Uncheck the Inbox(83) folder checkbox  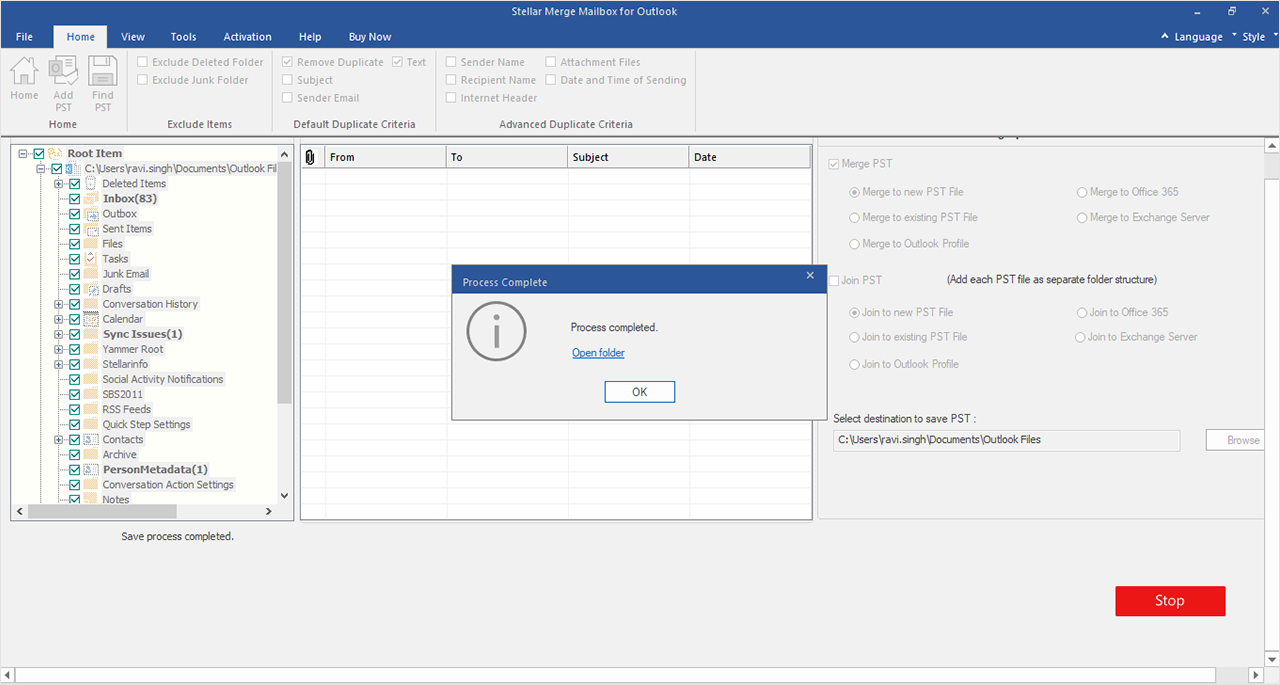tap(74, 199)
